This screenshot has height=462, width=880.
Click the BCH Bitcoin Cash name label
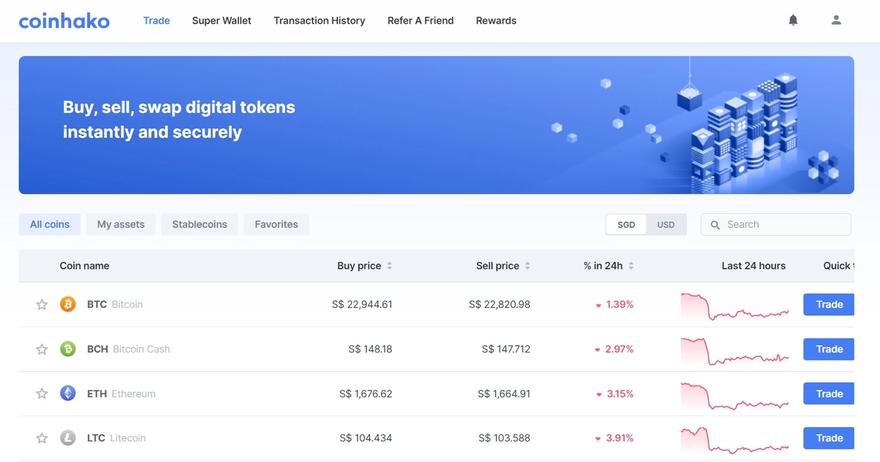[129, 349]
